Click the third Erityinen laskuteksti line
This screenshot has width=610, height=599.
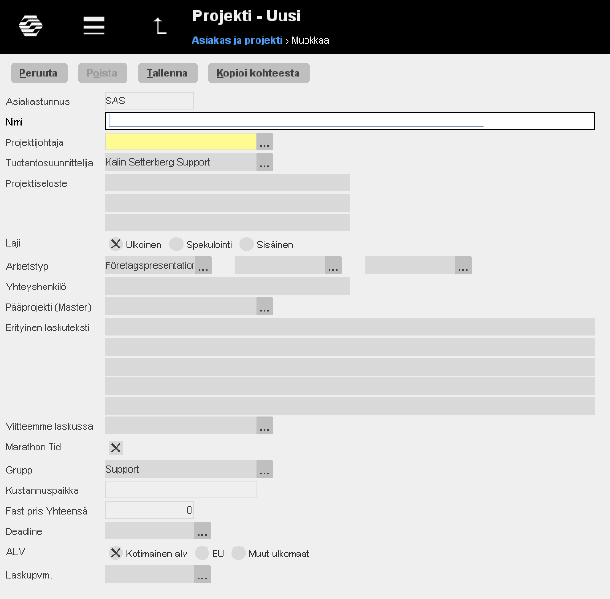click(350, 367)
